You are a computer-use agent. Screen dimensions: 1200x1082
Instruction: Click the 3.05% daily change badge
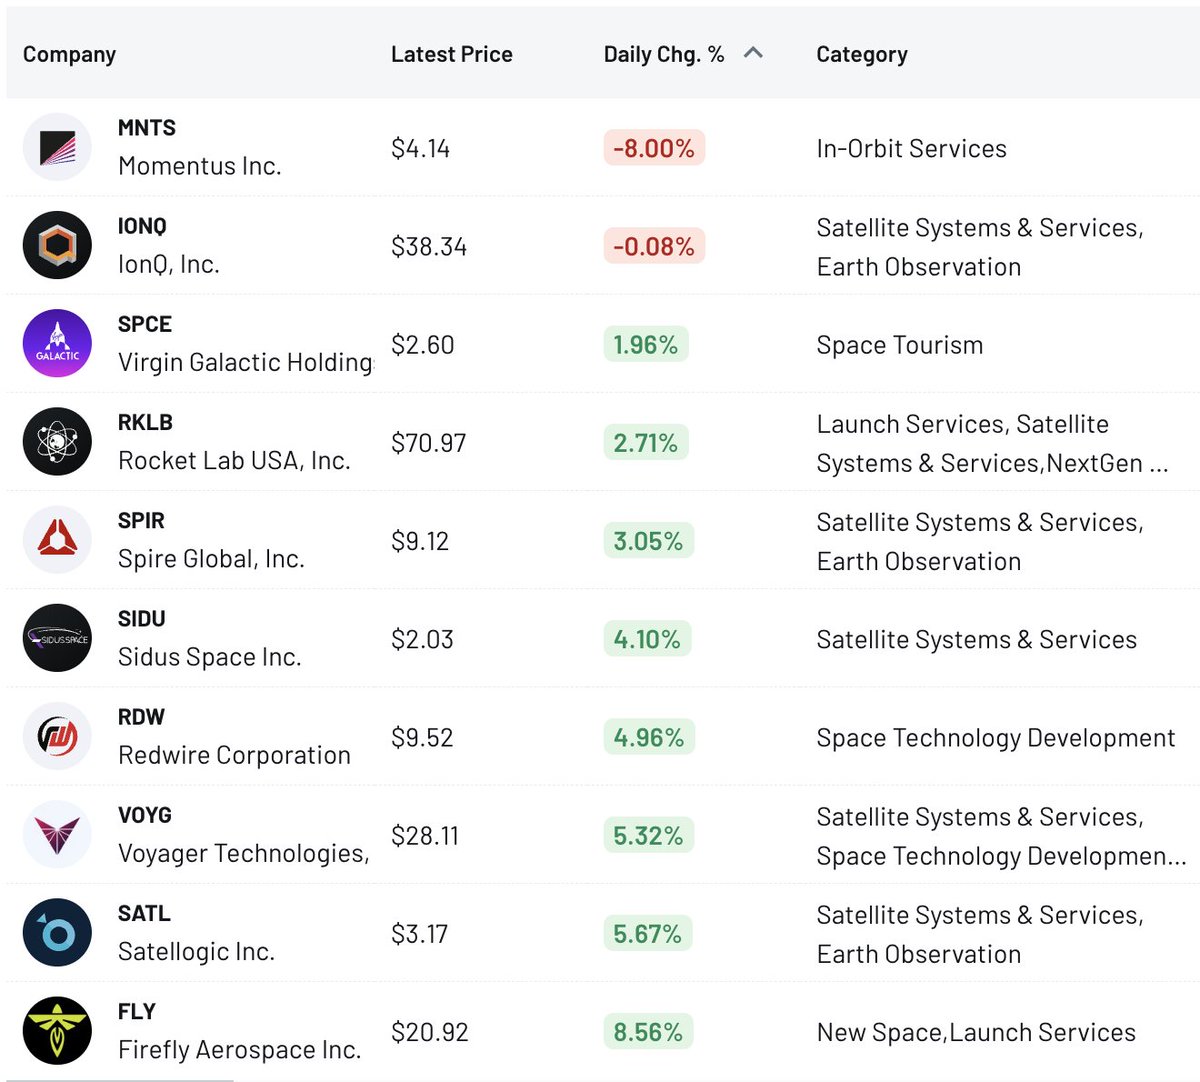[x=648, y=541]
